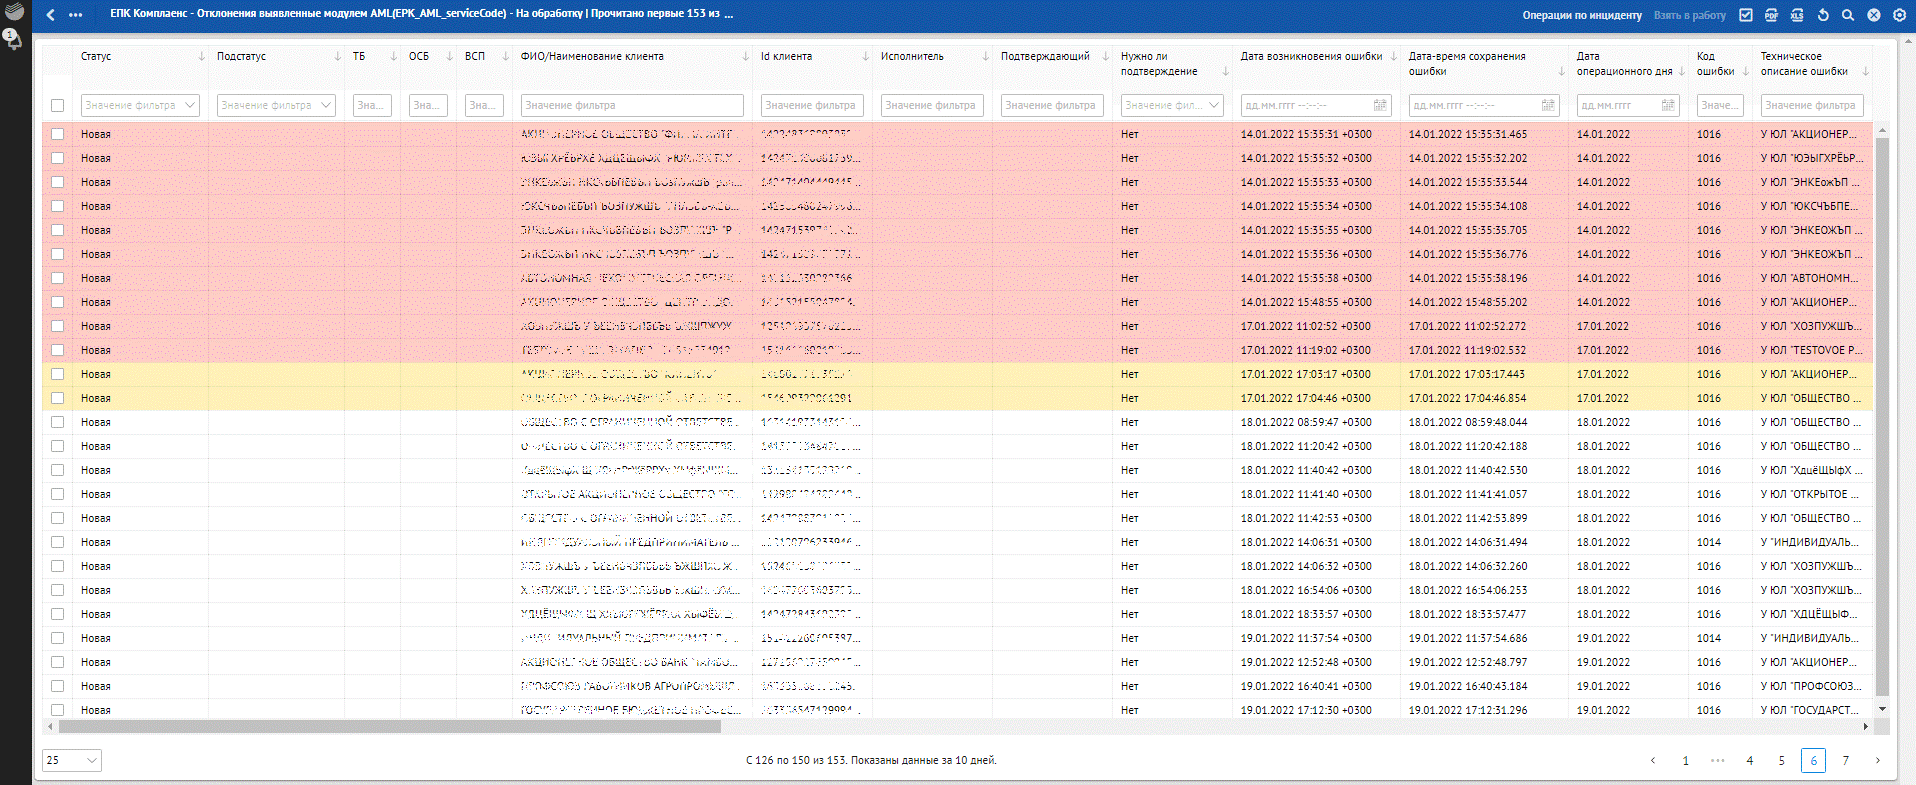Open the Операции по инциденту menu
Image resolution: width=1916 pixels, height=785 pixels.
(x=1581, y=15)
